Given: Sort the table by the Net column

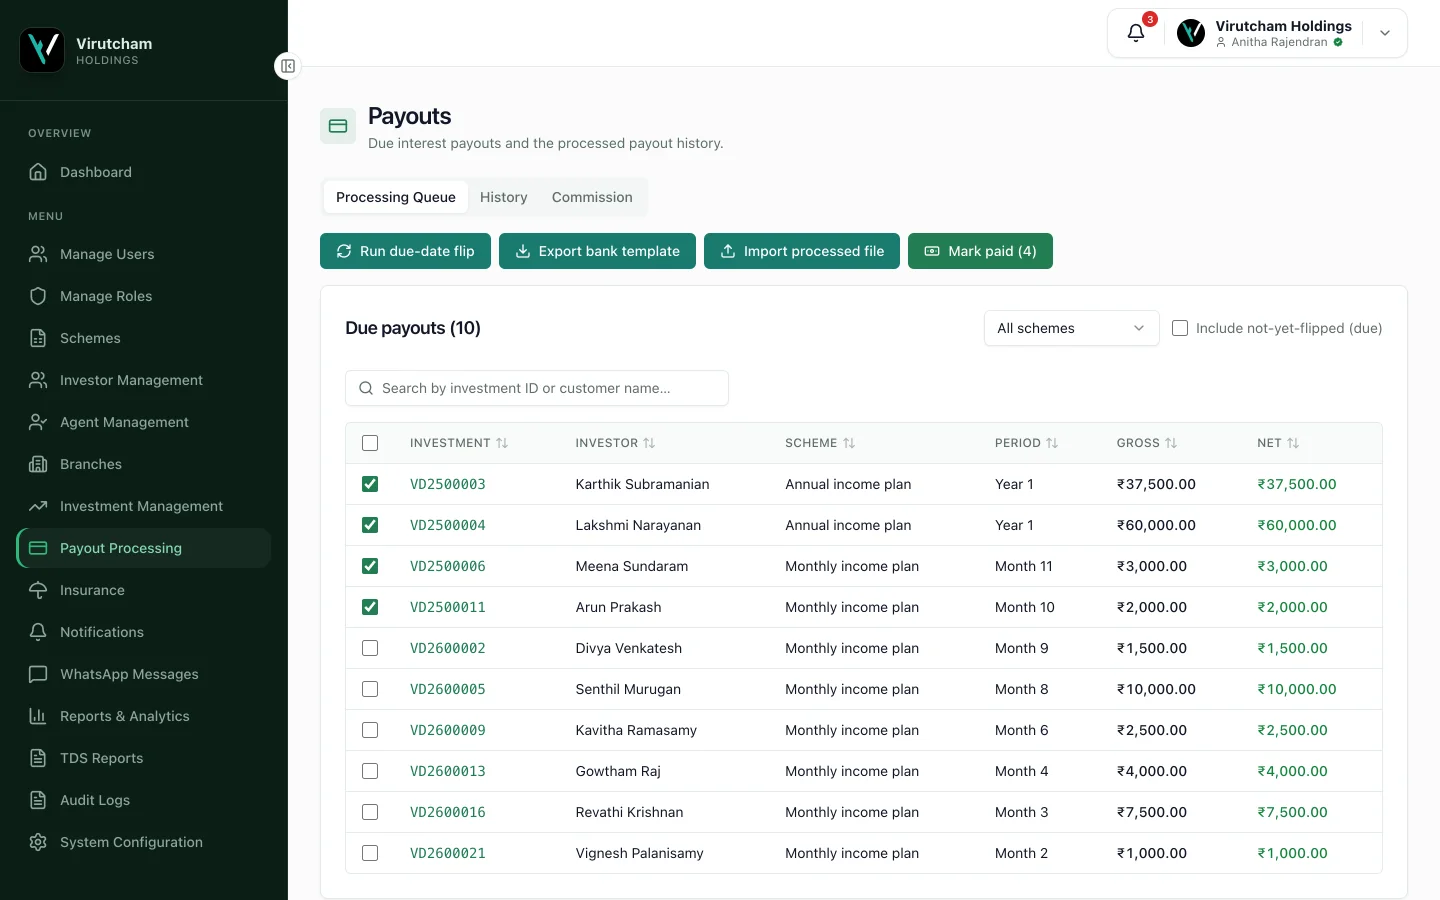Looking at the screenshot, I should [1278, 443].
